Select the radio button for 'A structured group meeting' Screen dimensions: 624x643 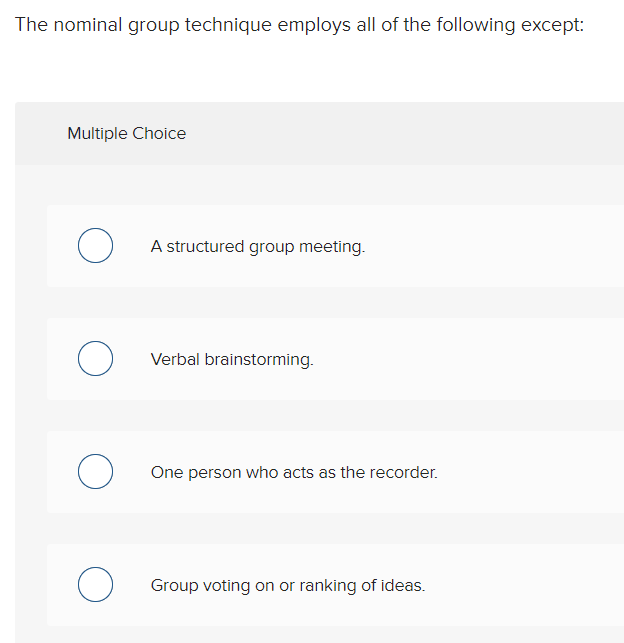click(95, 246)
